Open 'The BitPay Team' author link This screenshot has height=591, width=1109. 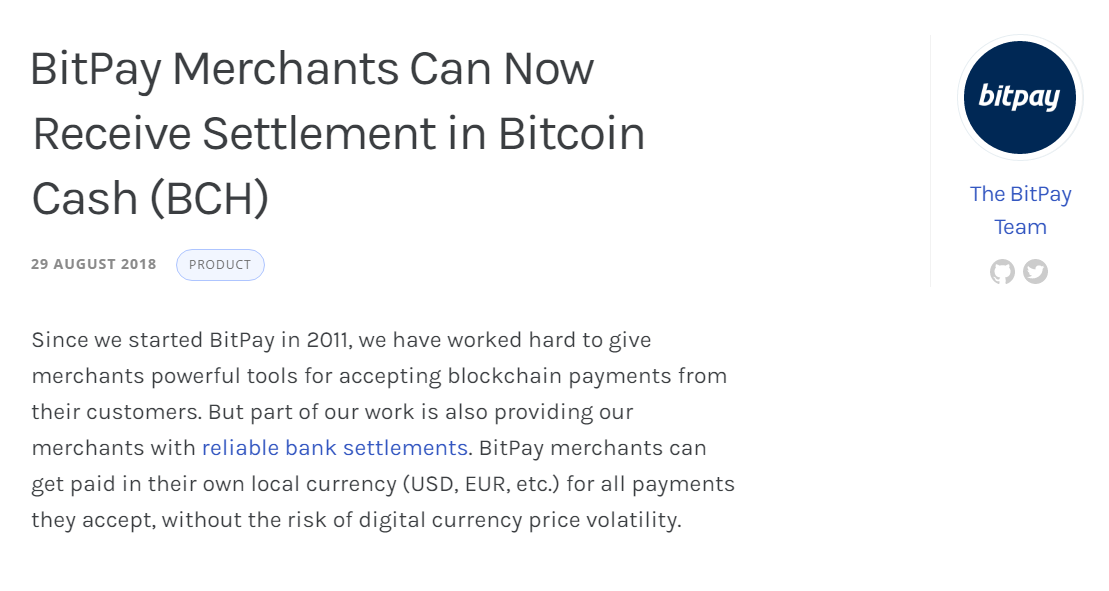pos(1020,210)
